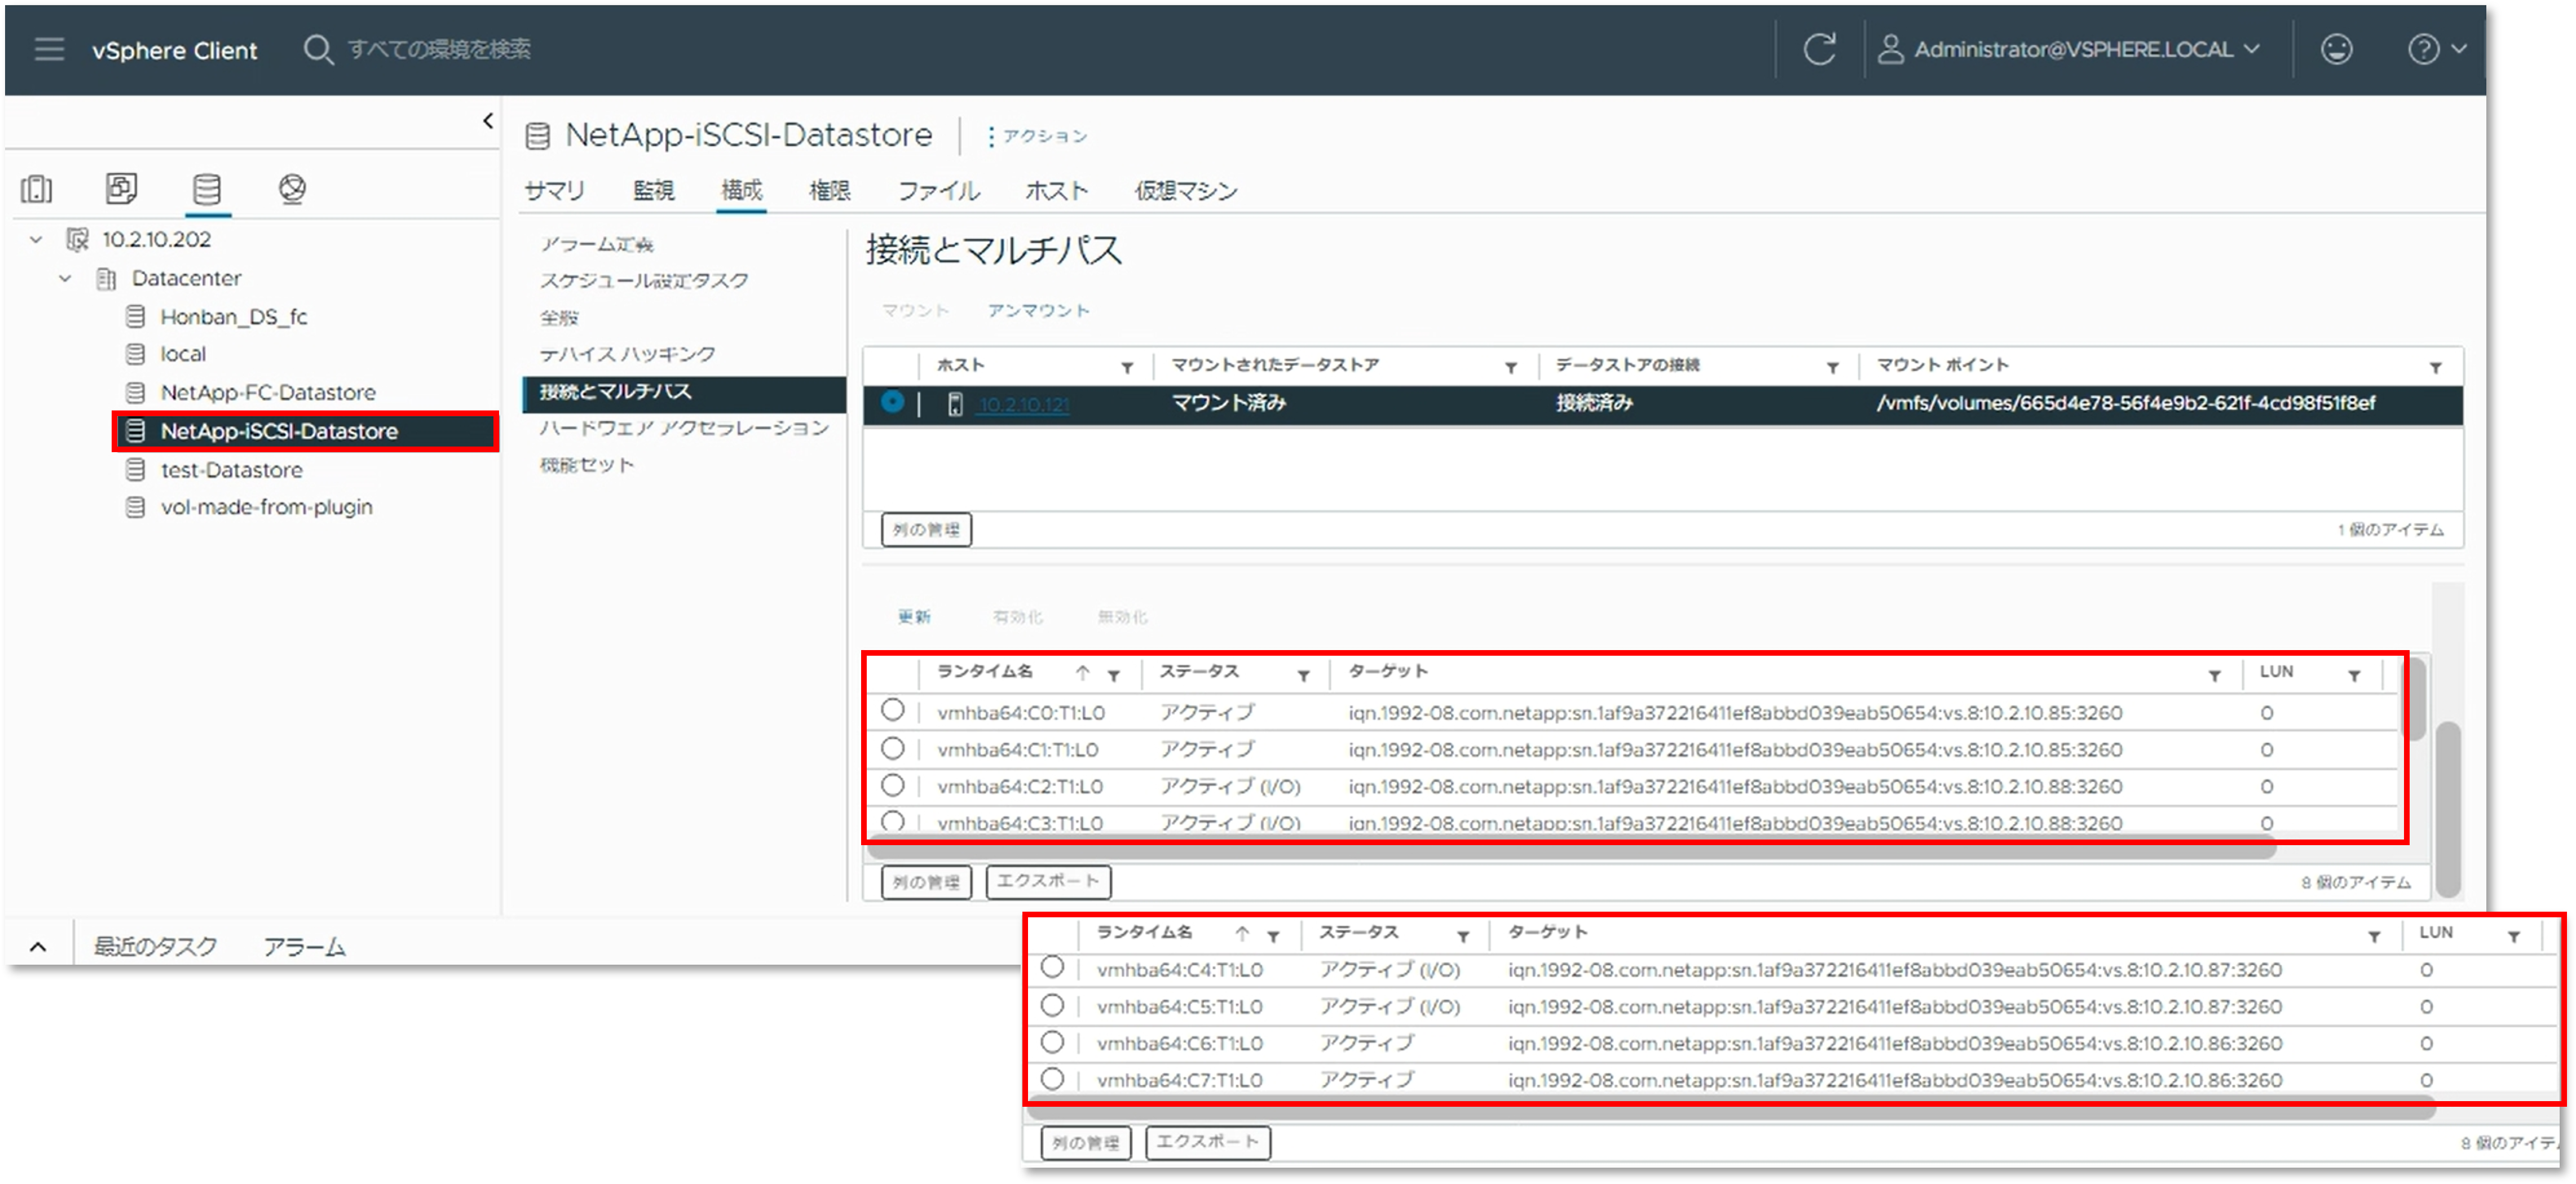Open the smiley feedback icon
2576x1184 pixels.
(x=2336, y=49)
